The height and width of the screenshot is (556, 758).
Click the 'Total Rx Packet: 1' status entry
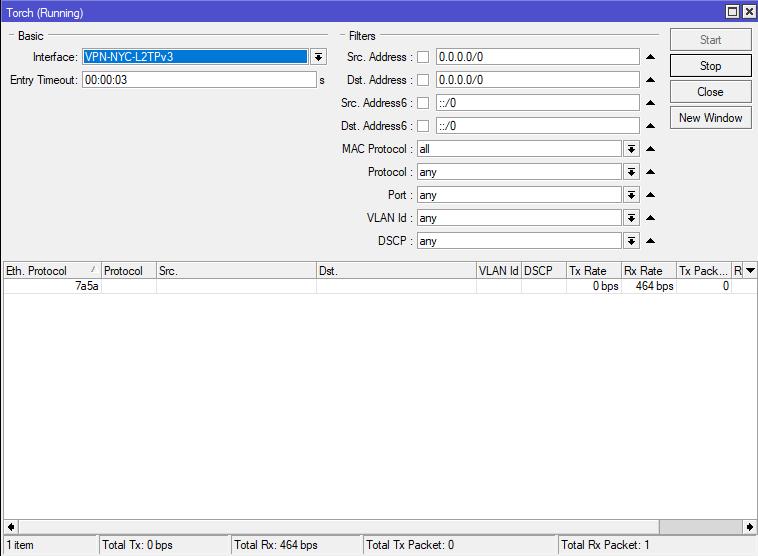(x=657, y=545)
